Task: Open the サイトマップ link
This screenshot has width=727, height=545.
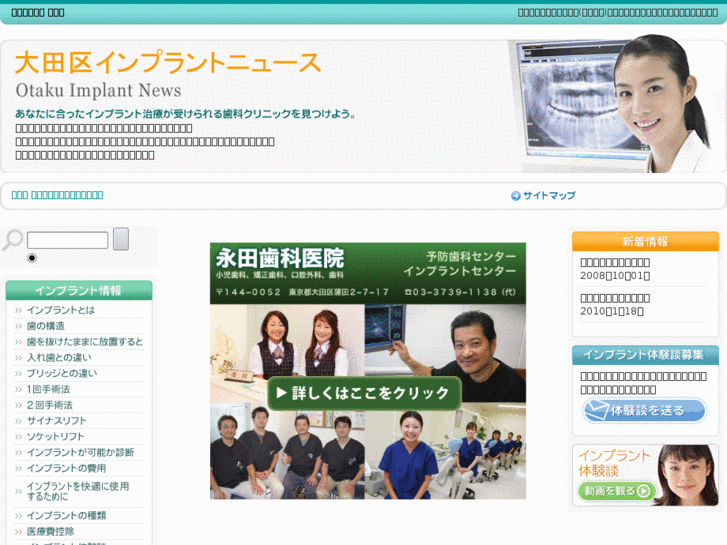Action: [549, 195]
